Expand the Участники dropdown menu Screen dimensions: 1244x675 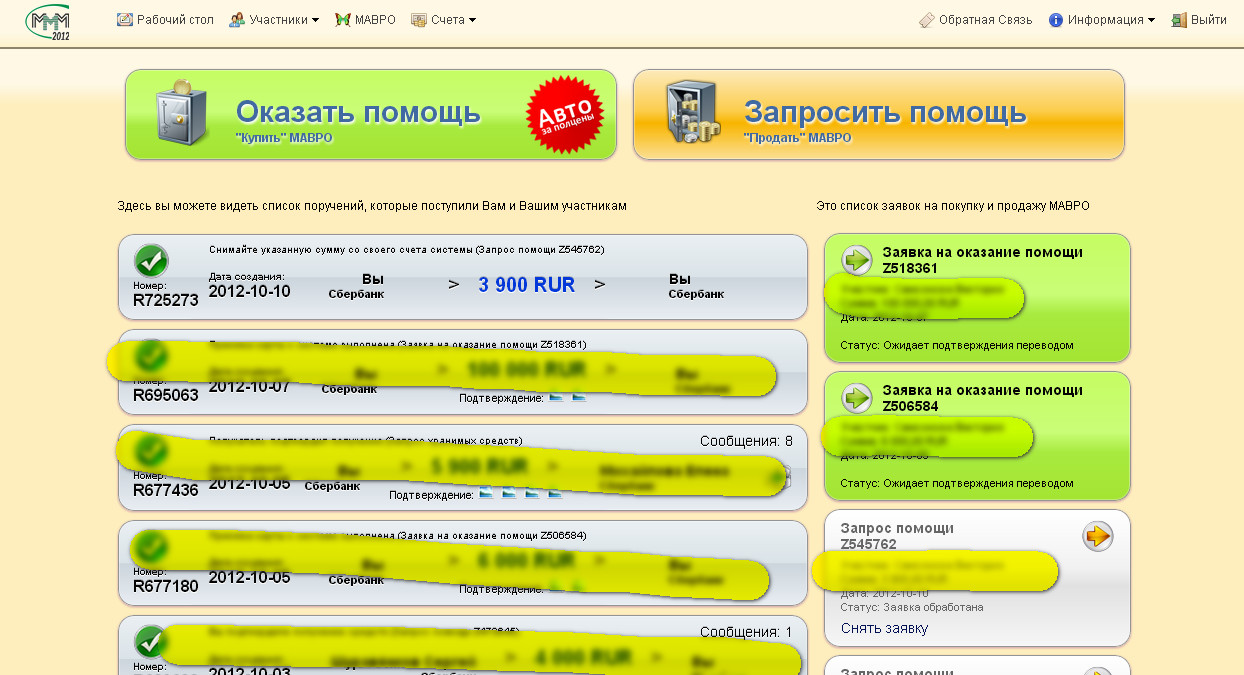(x=284, y=20)
